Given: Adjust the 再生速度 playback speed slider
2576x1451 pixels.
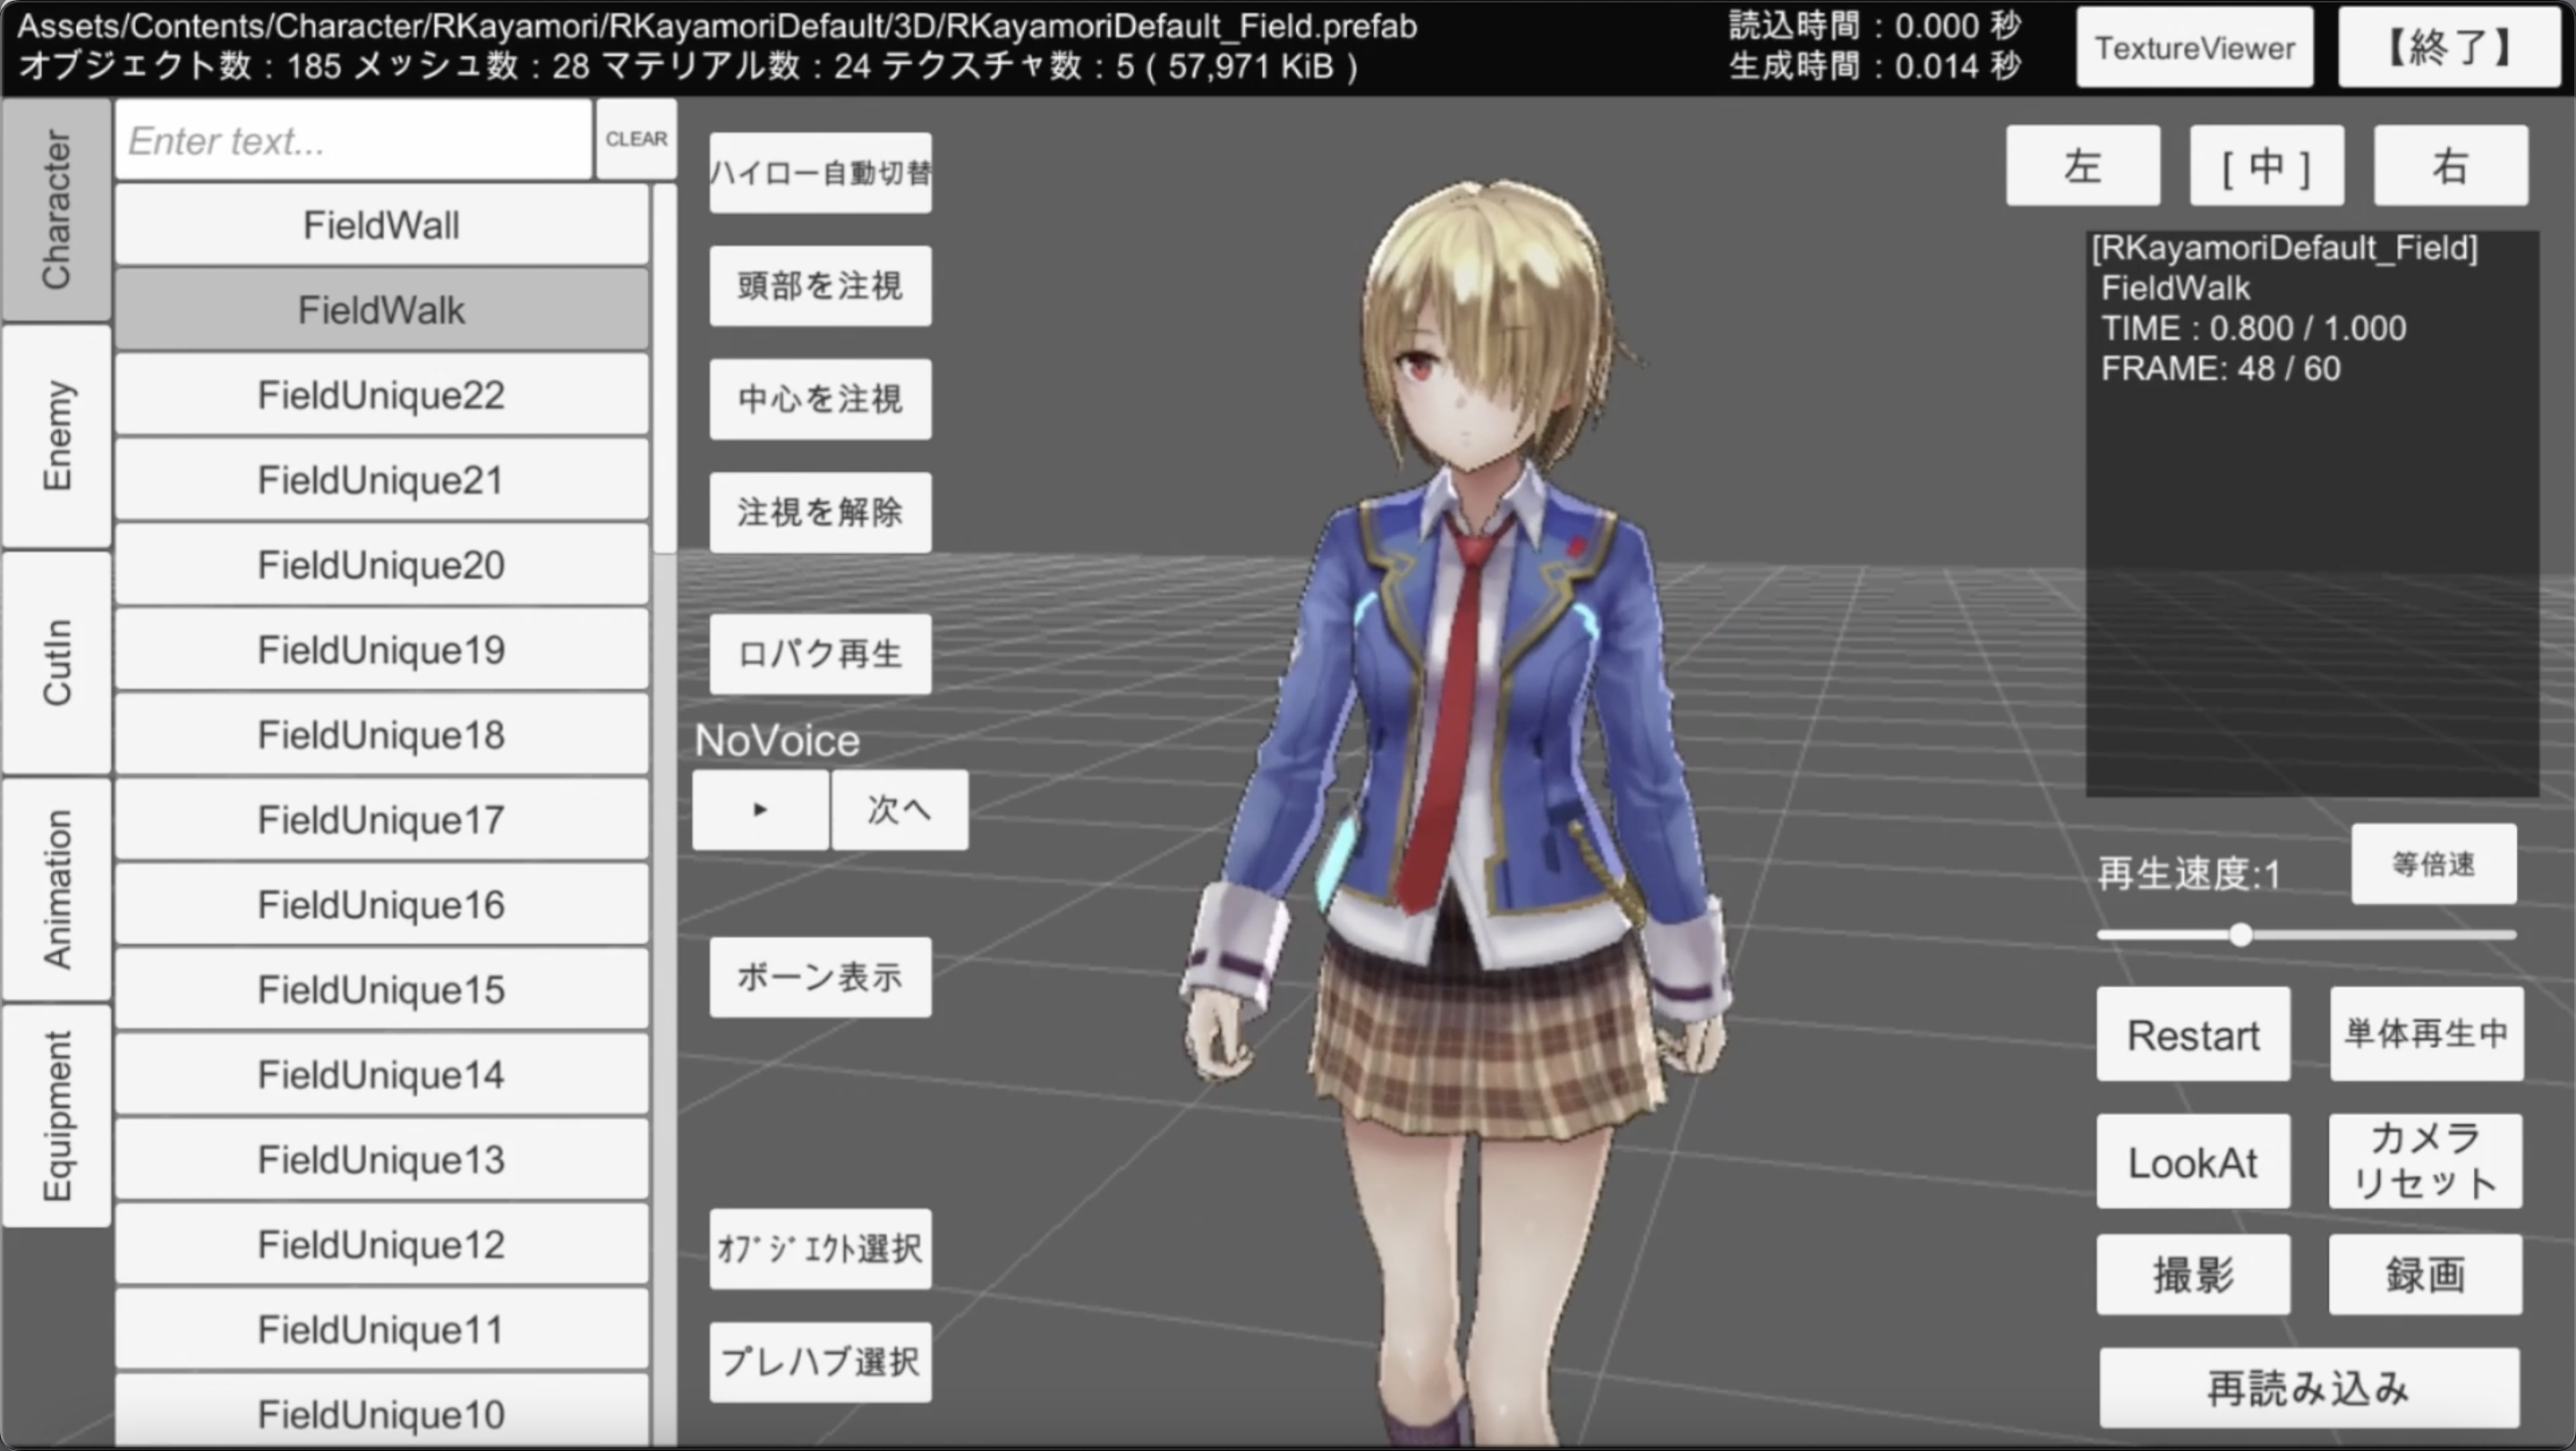Looking at the screenshot, I should pyautogui.click(x=2240, y=935).
